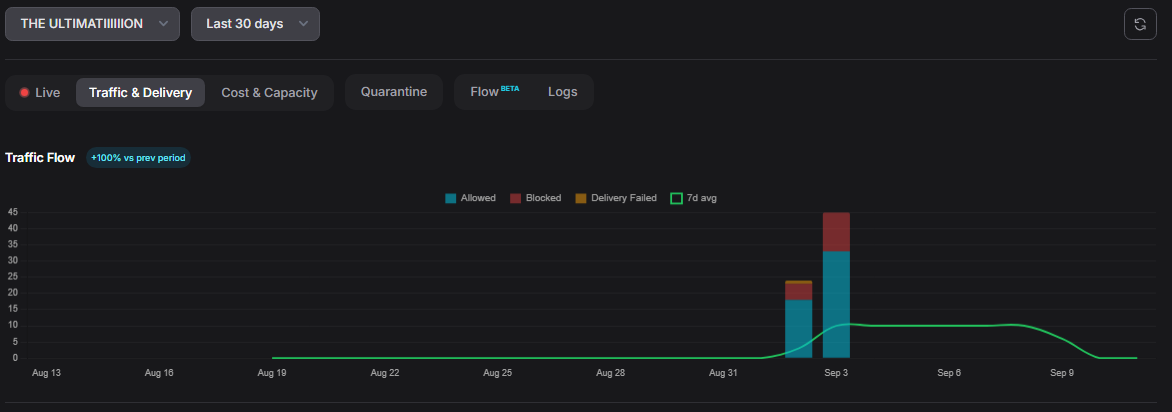Screen dimensions: 1172x412
Task: Click the shorter bar's blue Allowed segment
Action: [x=798, y=329]
